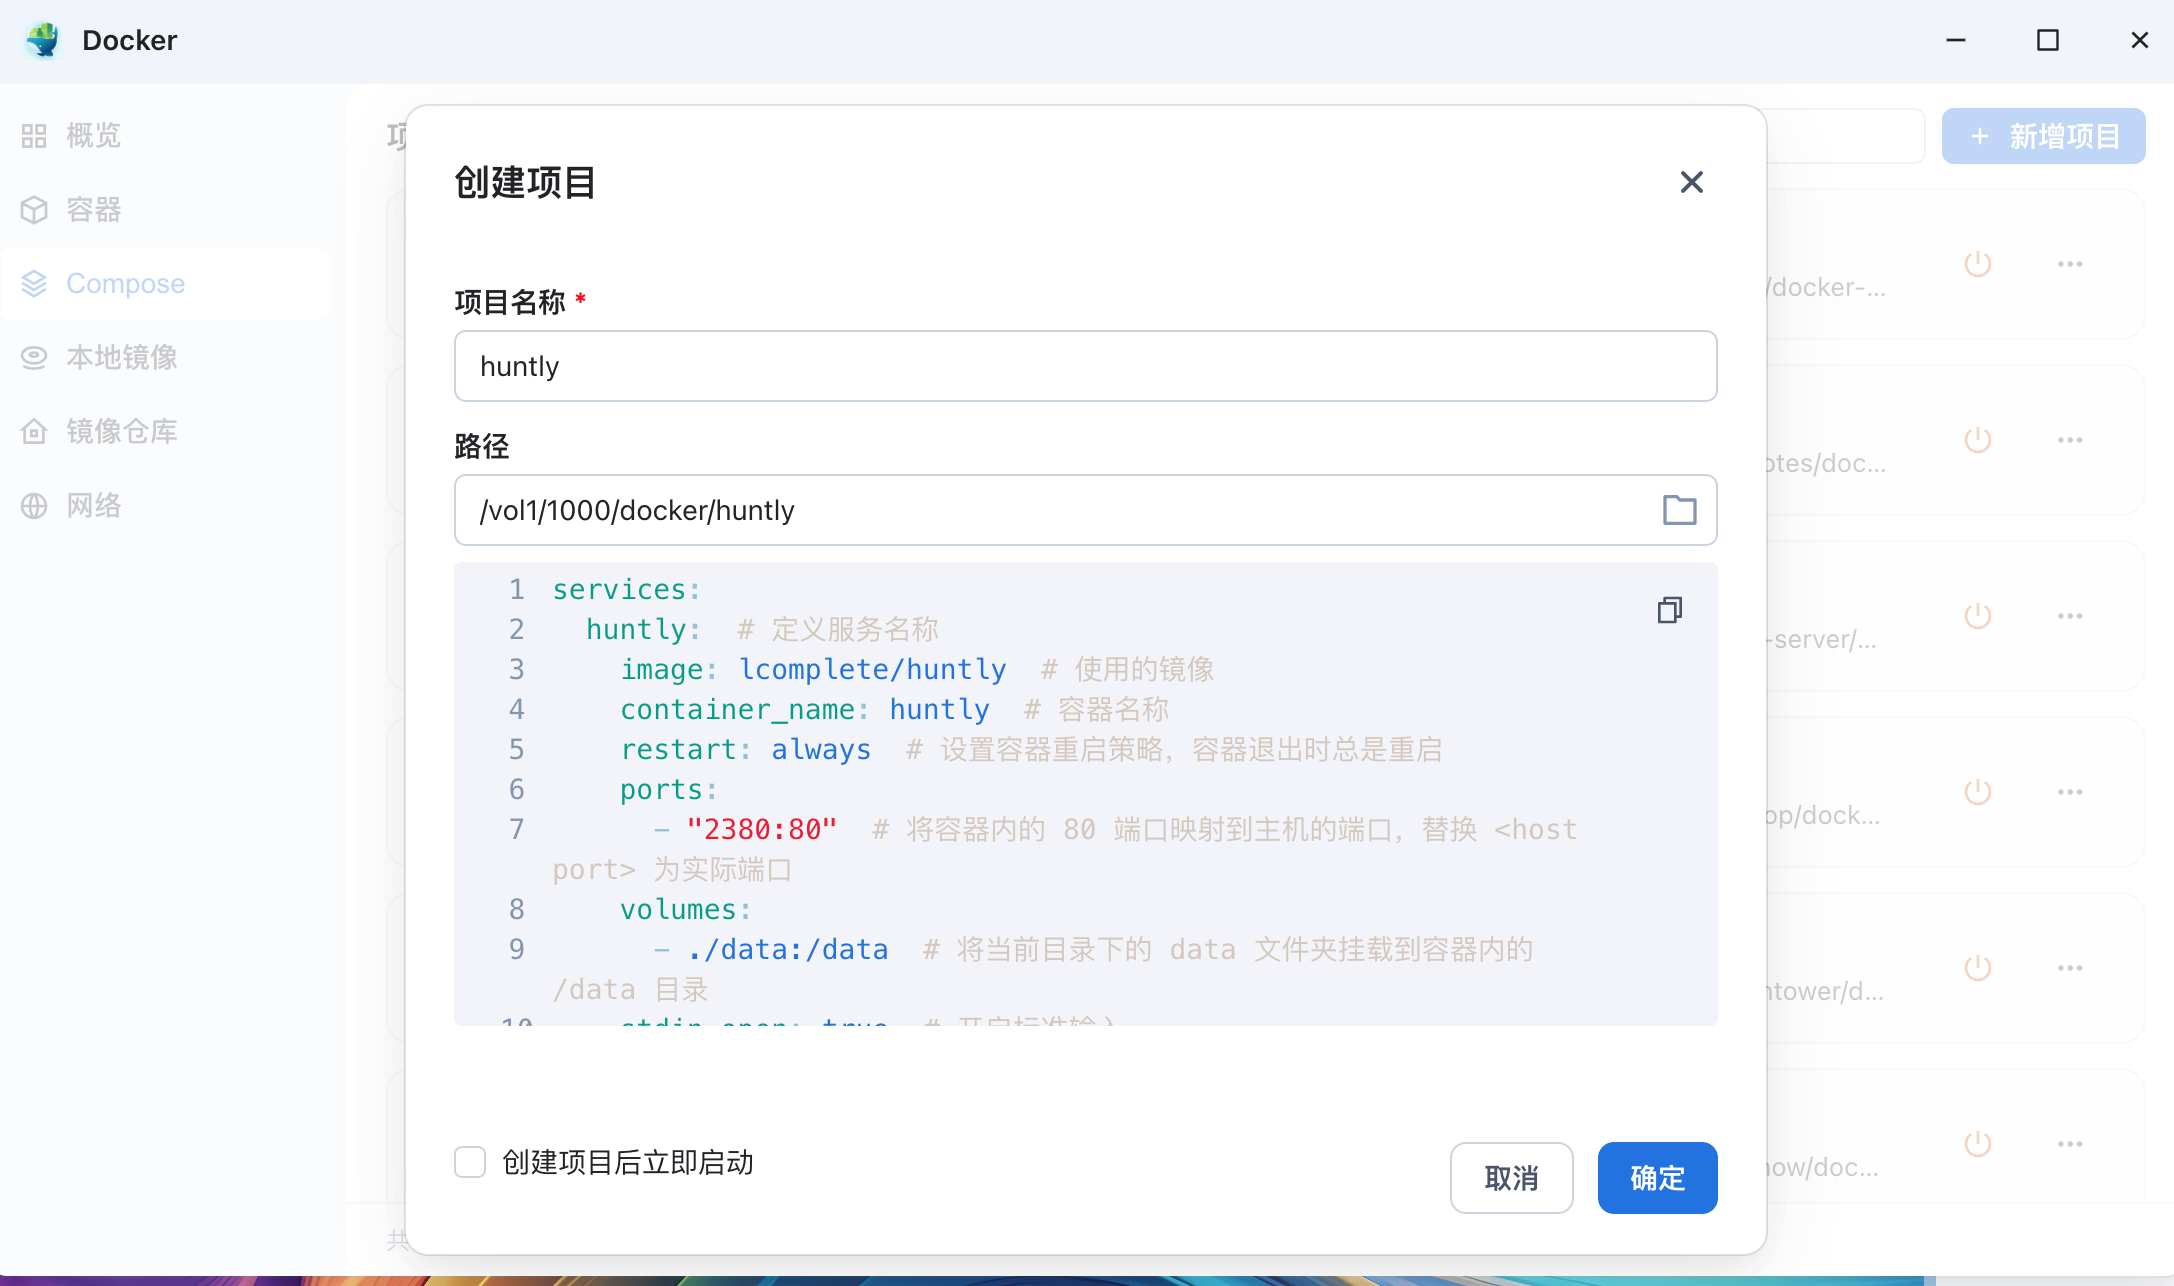Maximize the Docker window

(2048, 40)
